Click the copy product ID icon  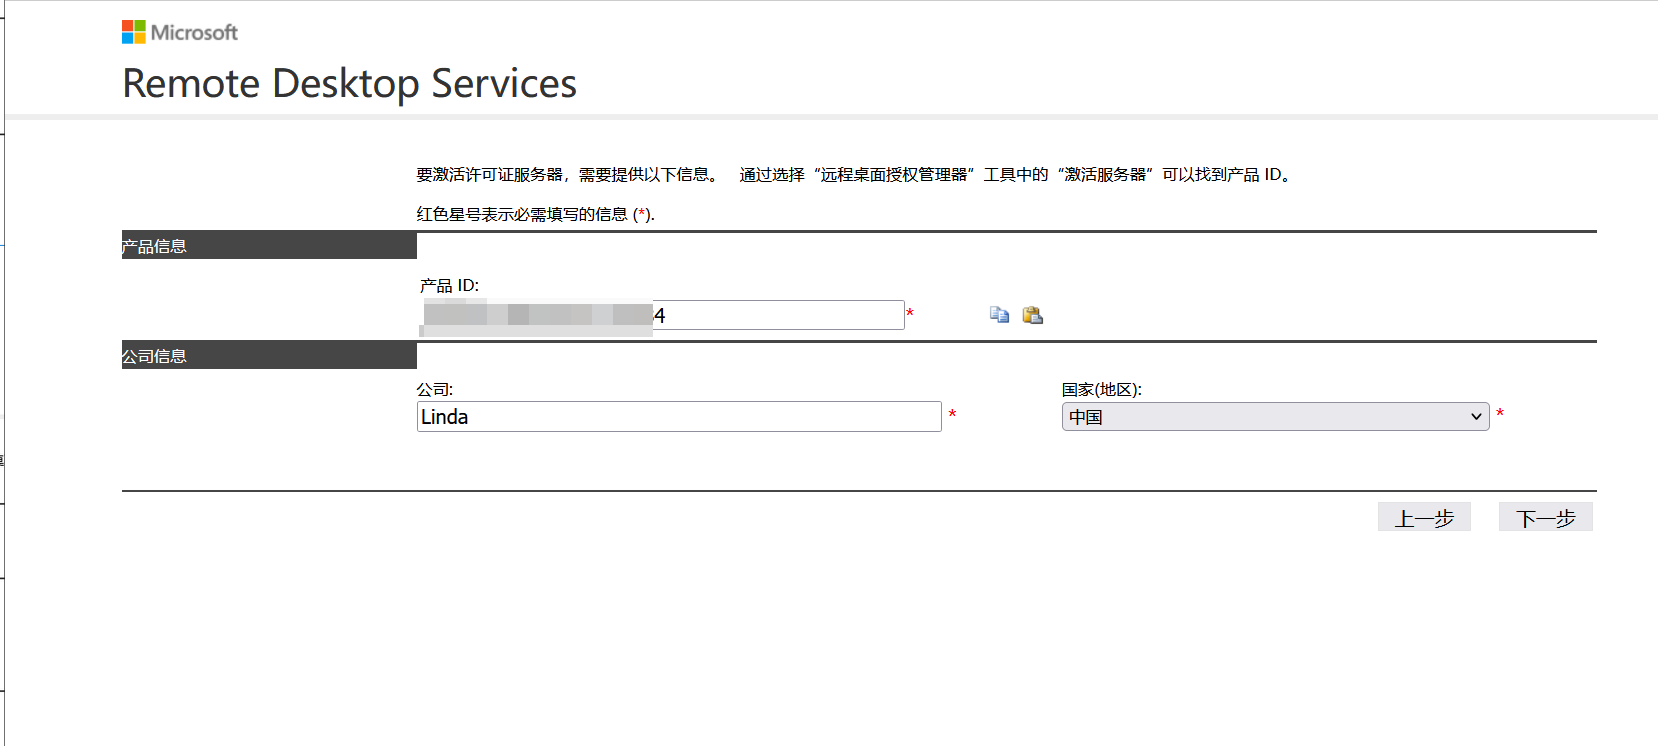click(x=999, y=315)
